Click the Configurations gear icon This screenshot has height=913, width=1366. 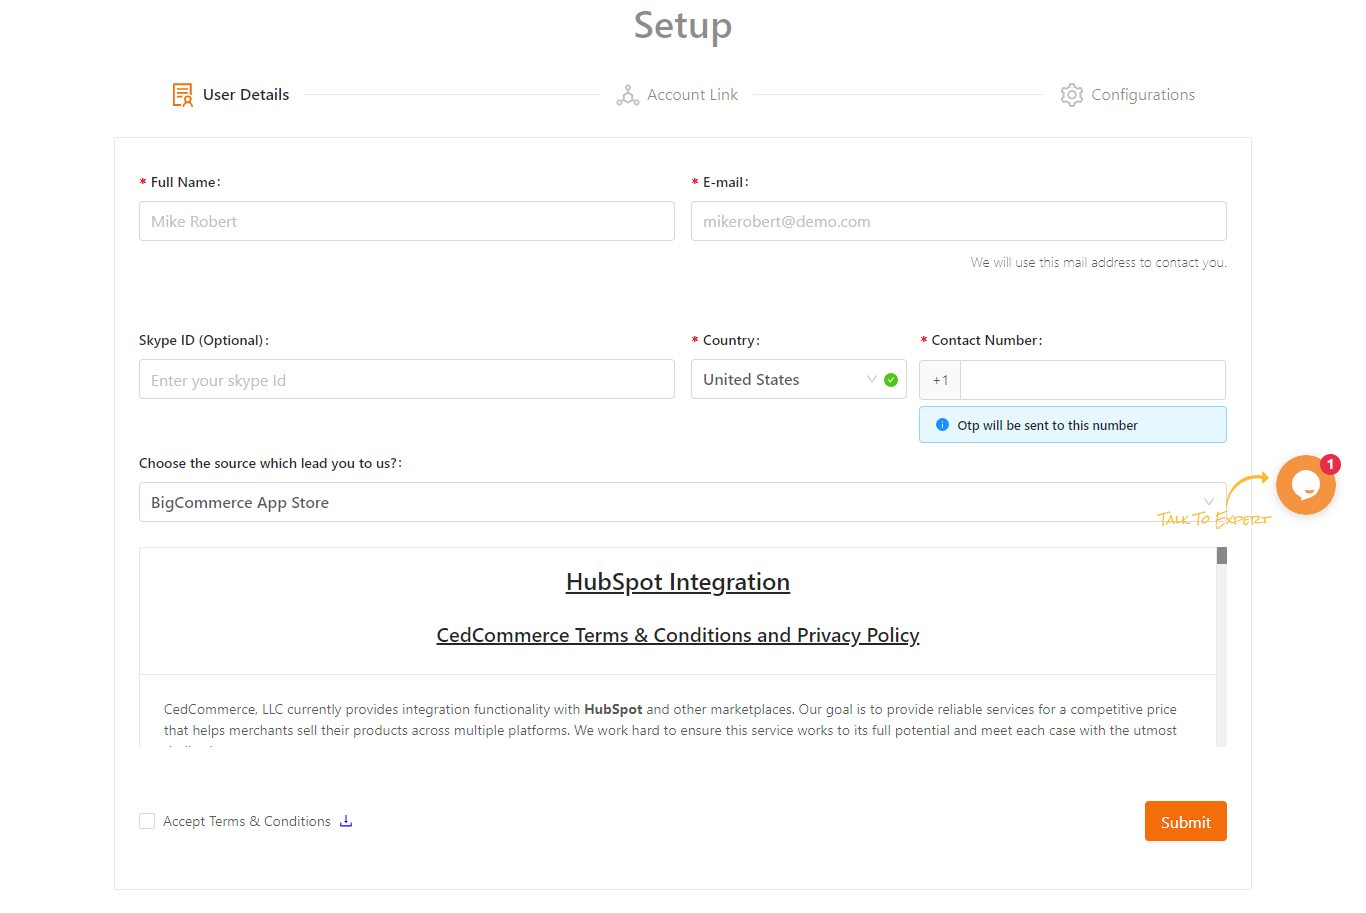pyautogui.click(x=1072, y=95)
